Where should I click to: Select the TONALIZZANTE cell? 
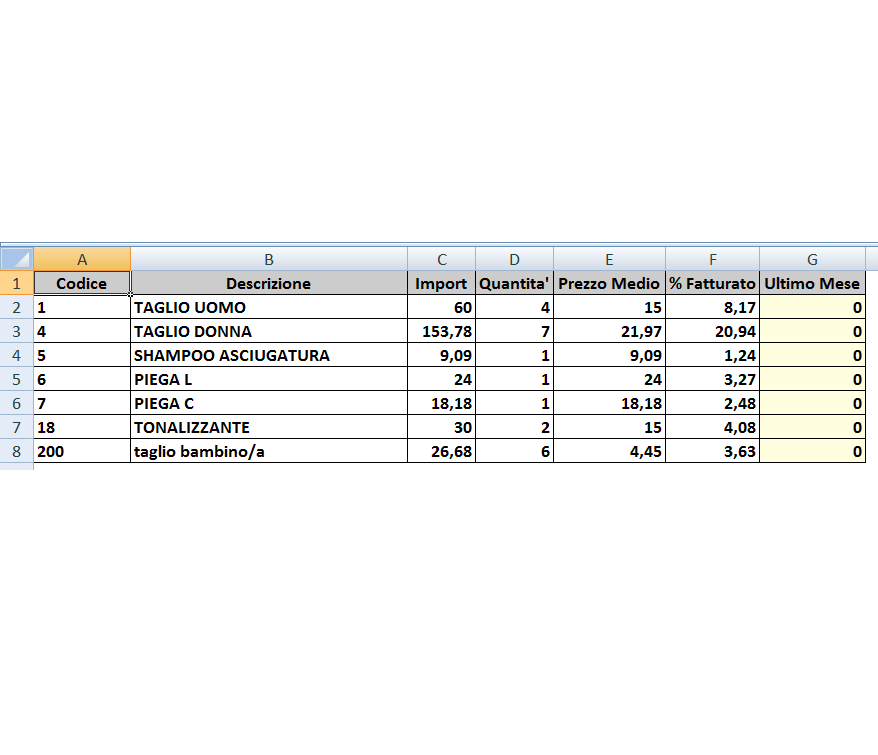tap(268, 427)
